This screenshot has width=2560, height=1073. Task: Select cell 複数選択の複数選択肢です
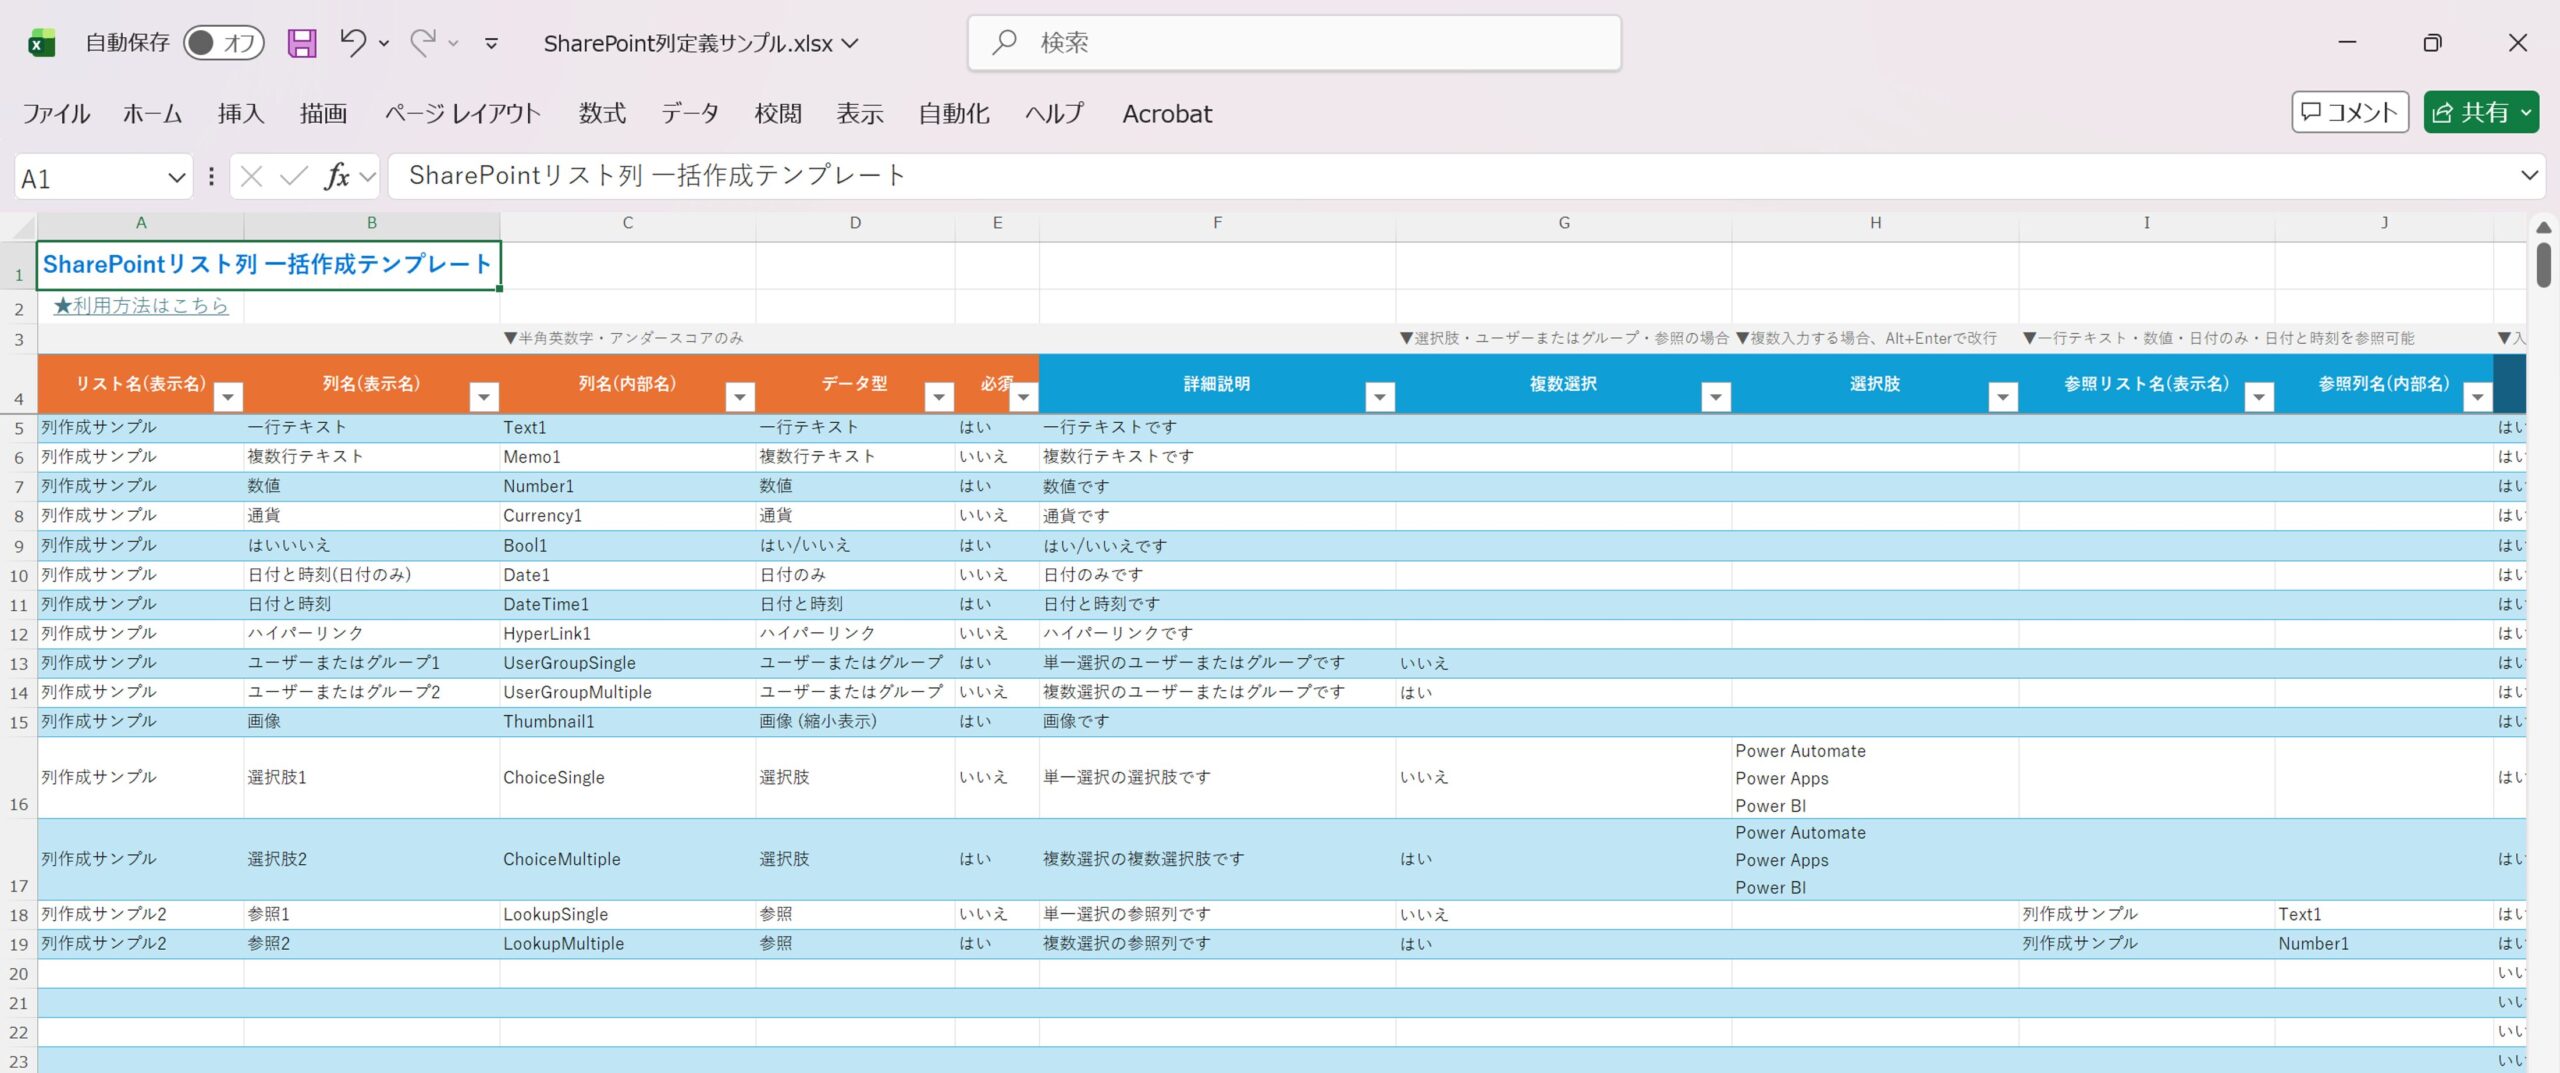tap(1217, 859)
